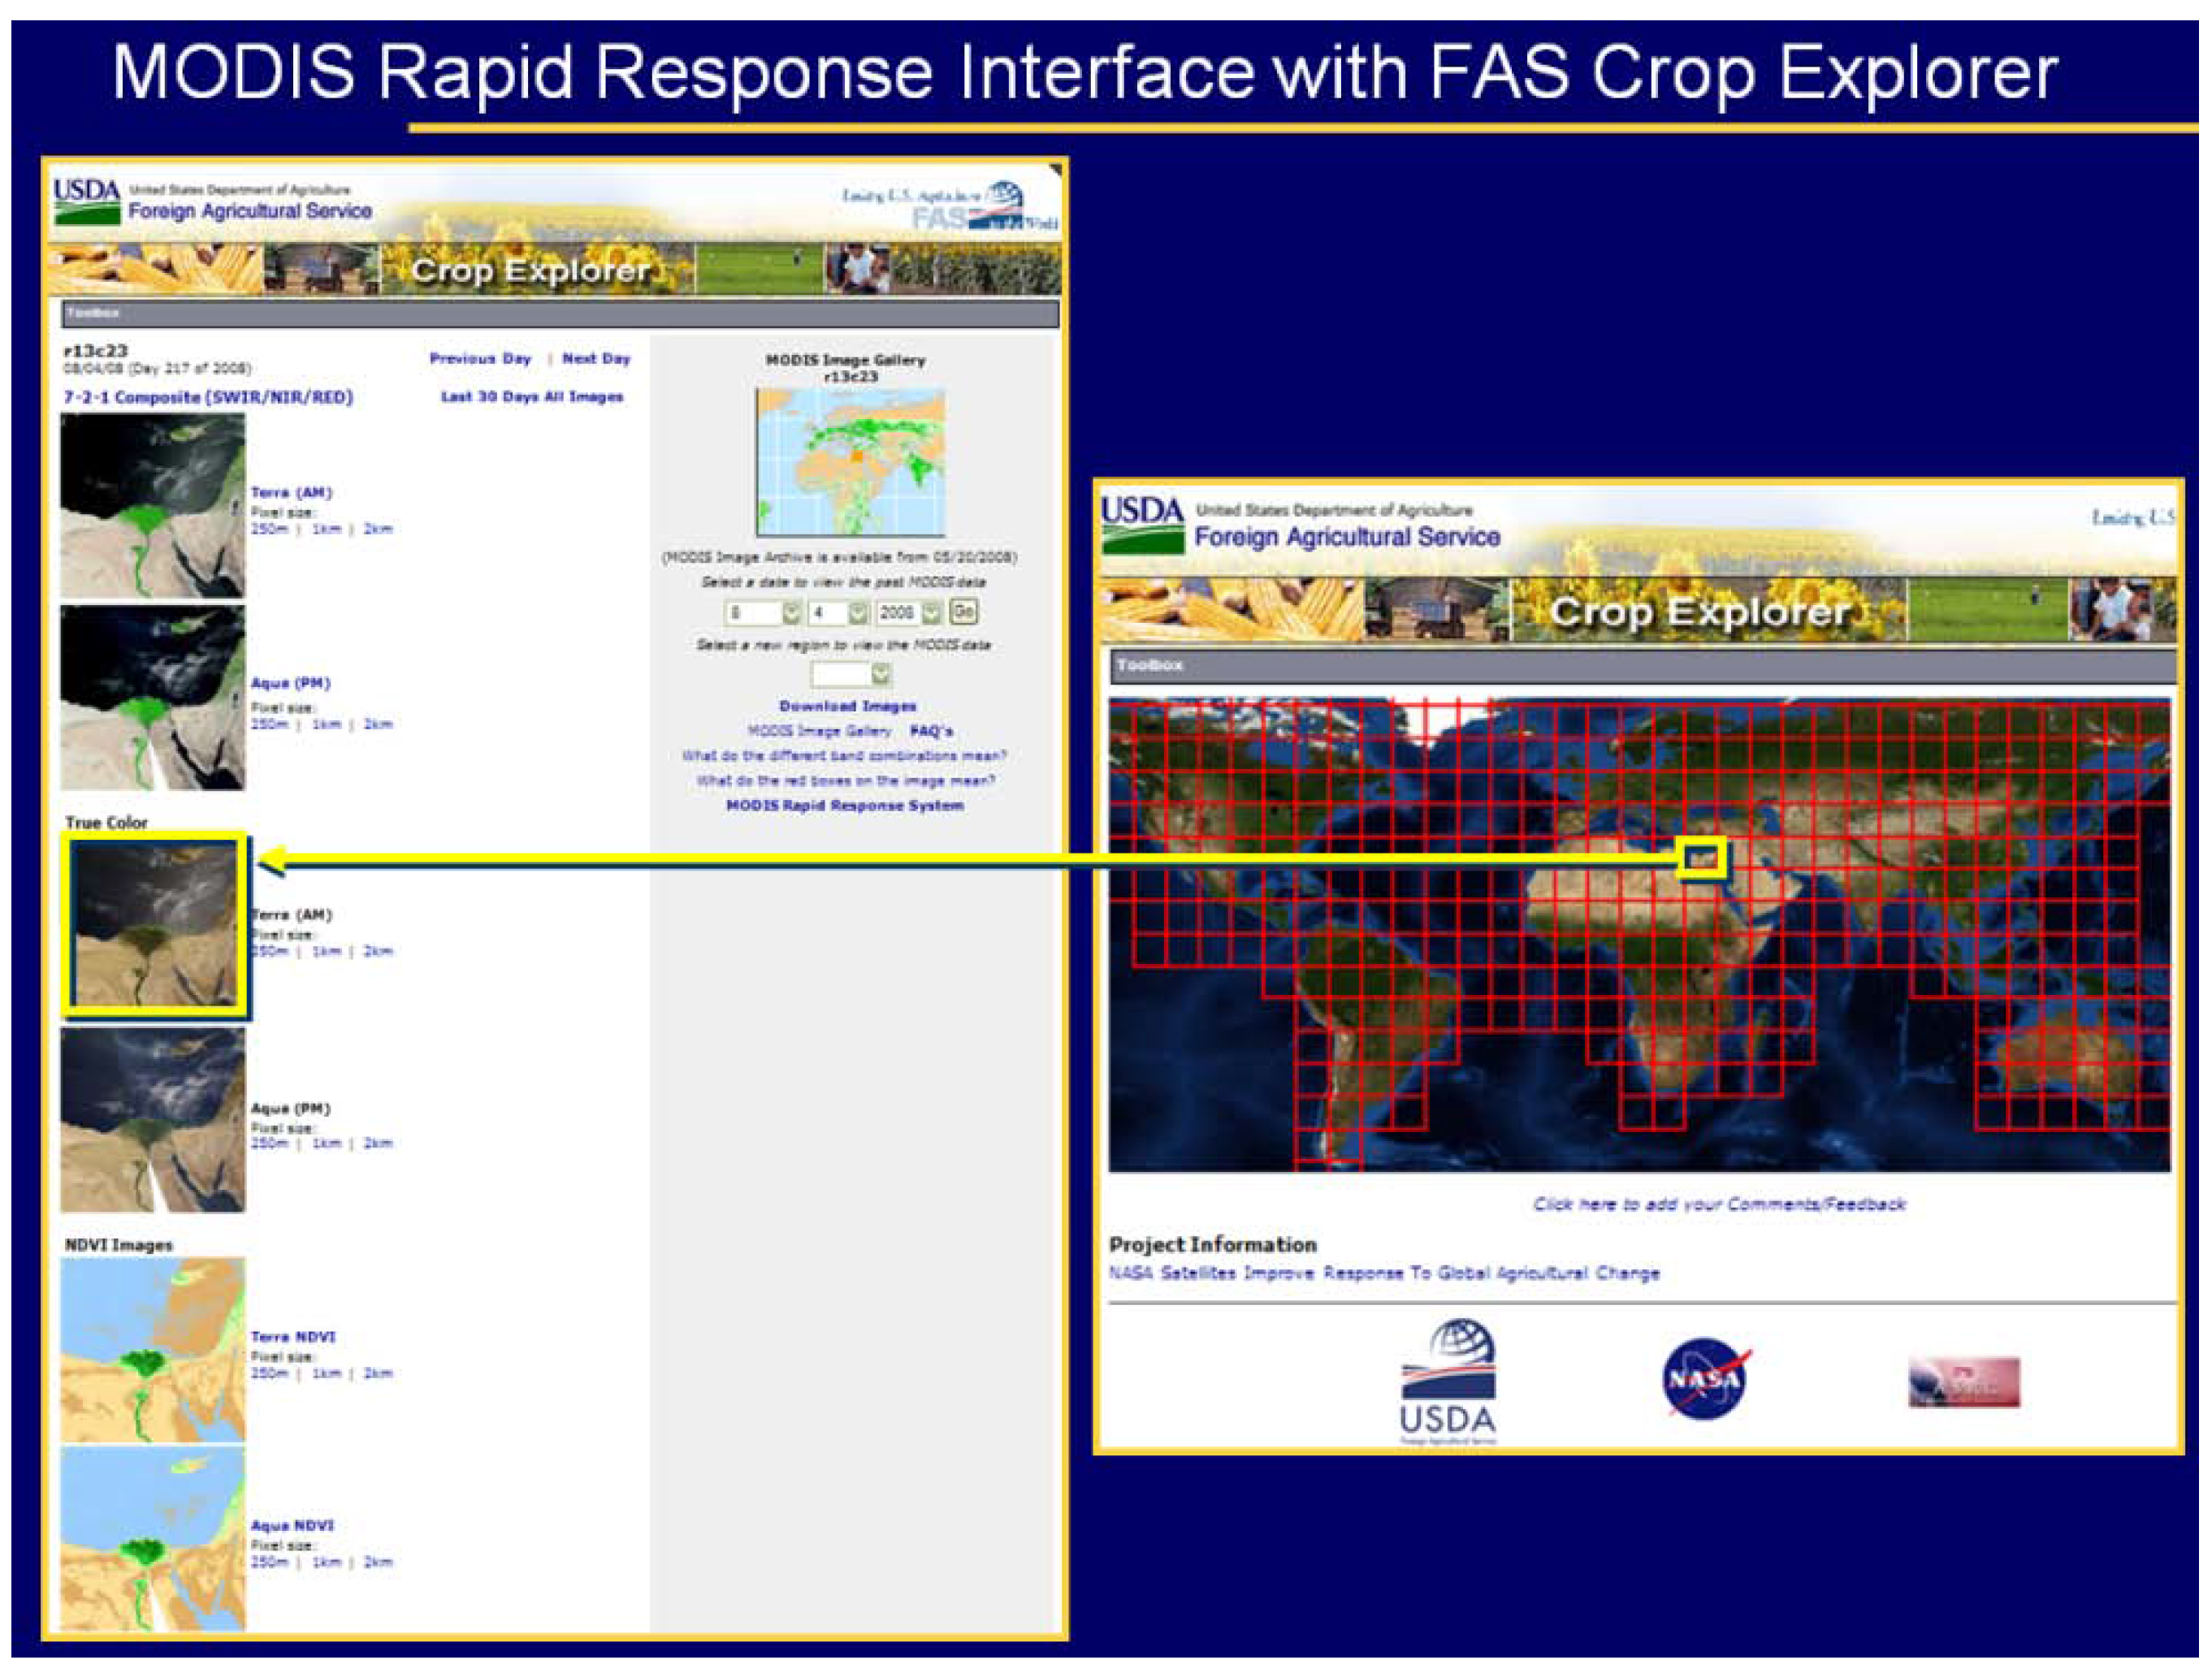The image size is (2212, 1673).
Task: Select 2km under composite Terra (AM)
Action: click(378, 529)
